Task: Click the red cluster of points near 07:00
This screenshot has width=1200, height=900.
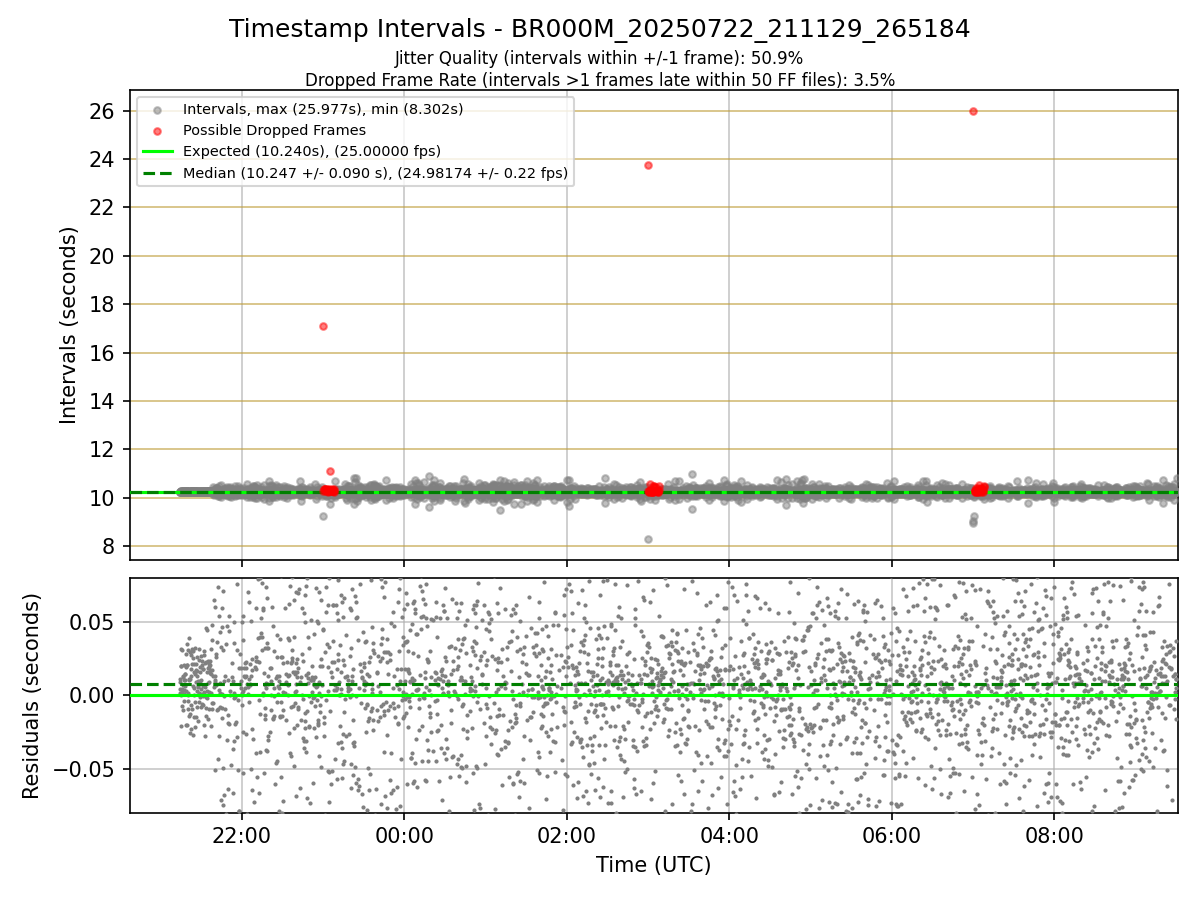Action: point(980,489)
